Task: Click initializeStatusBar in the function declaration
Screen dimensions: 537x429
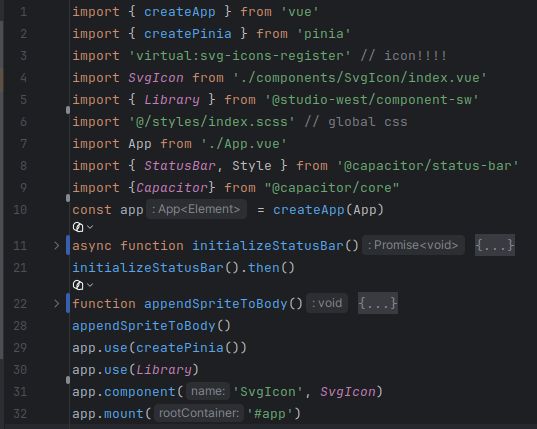Action: click(x=267, y=246)
